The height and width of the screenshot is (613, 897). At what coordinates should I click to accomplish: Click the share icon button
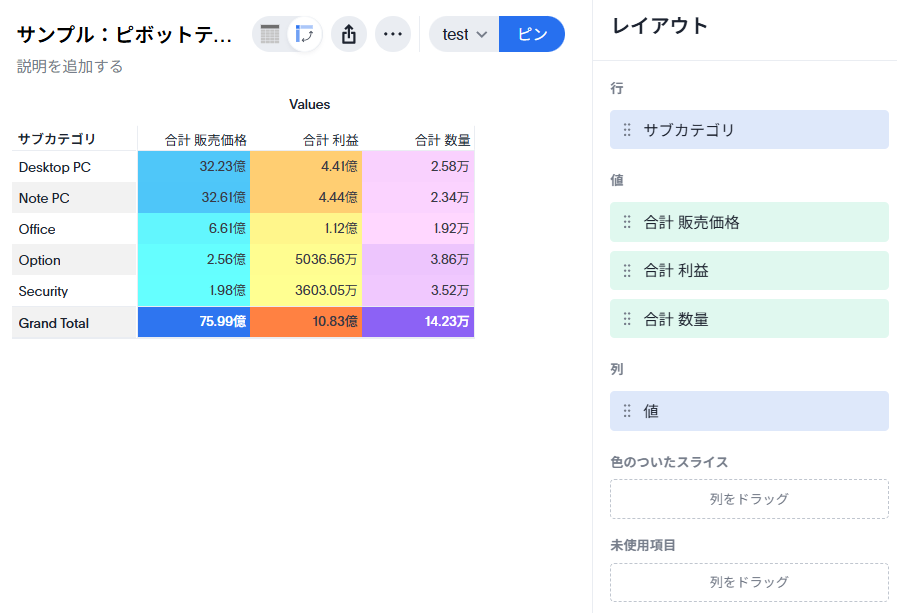[349, 34]
